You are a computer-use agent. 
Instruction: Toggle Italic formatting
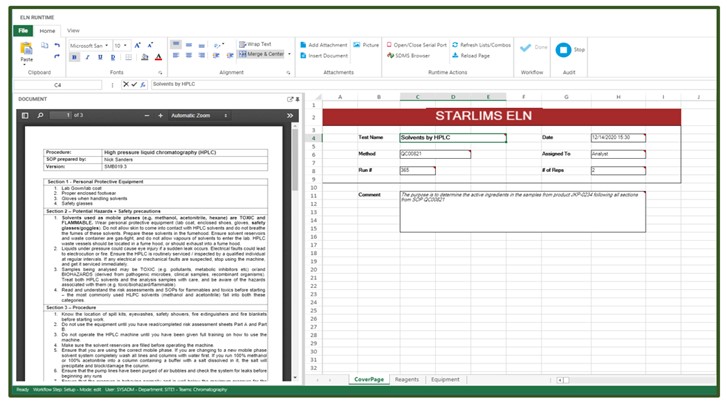pyautogui.click(x=87, y=57)
